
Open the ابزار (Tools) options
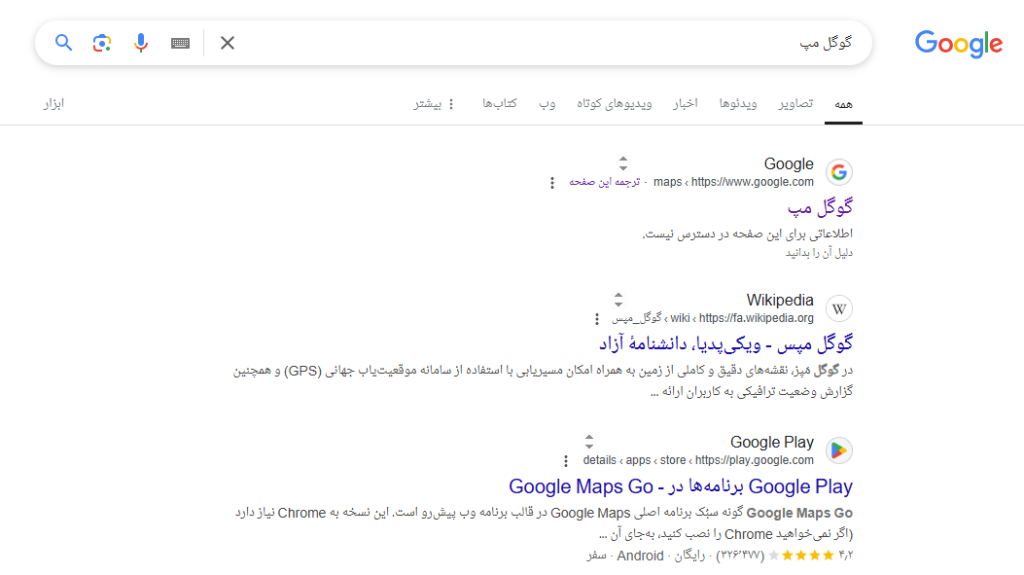coord(54,103)
